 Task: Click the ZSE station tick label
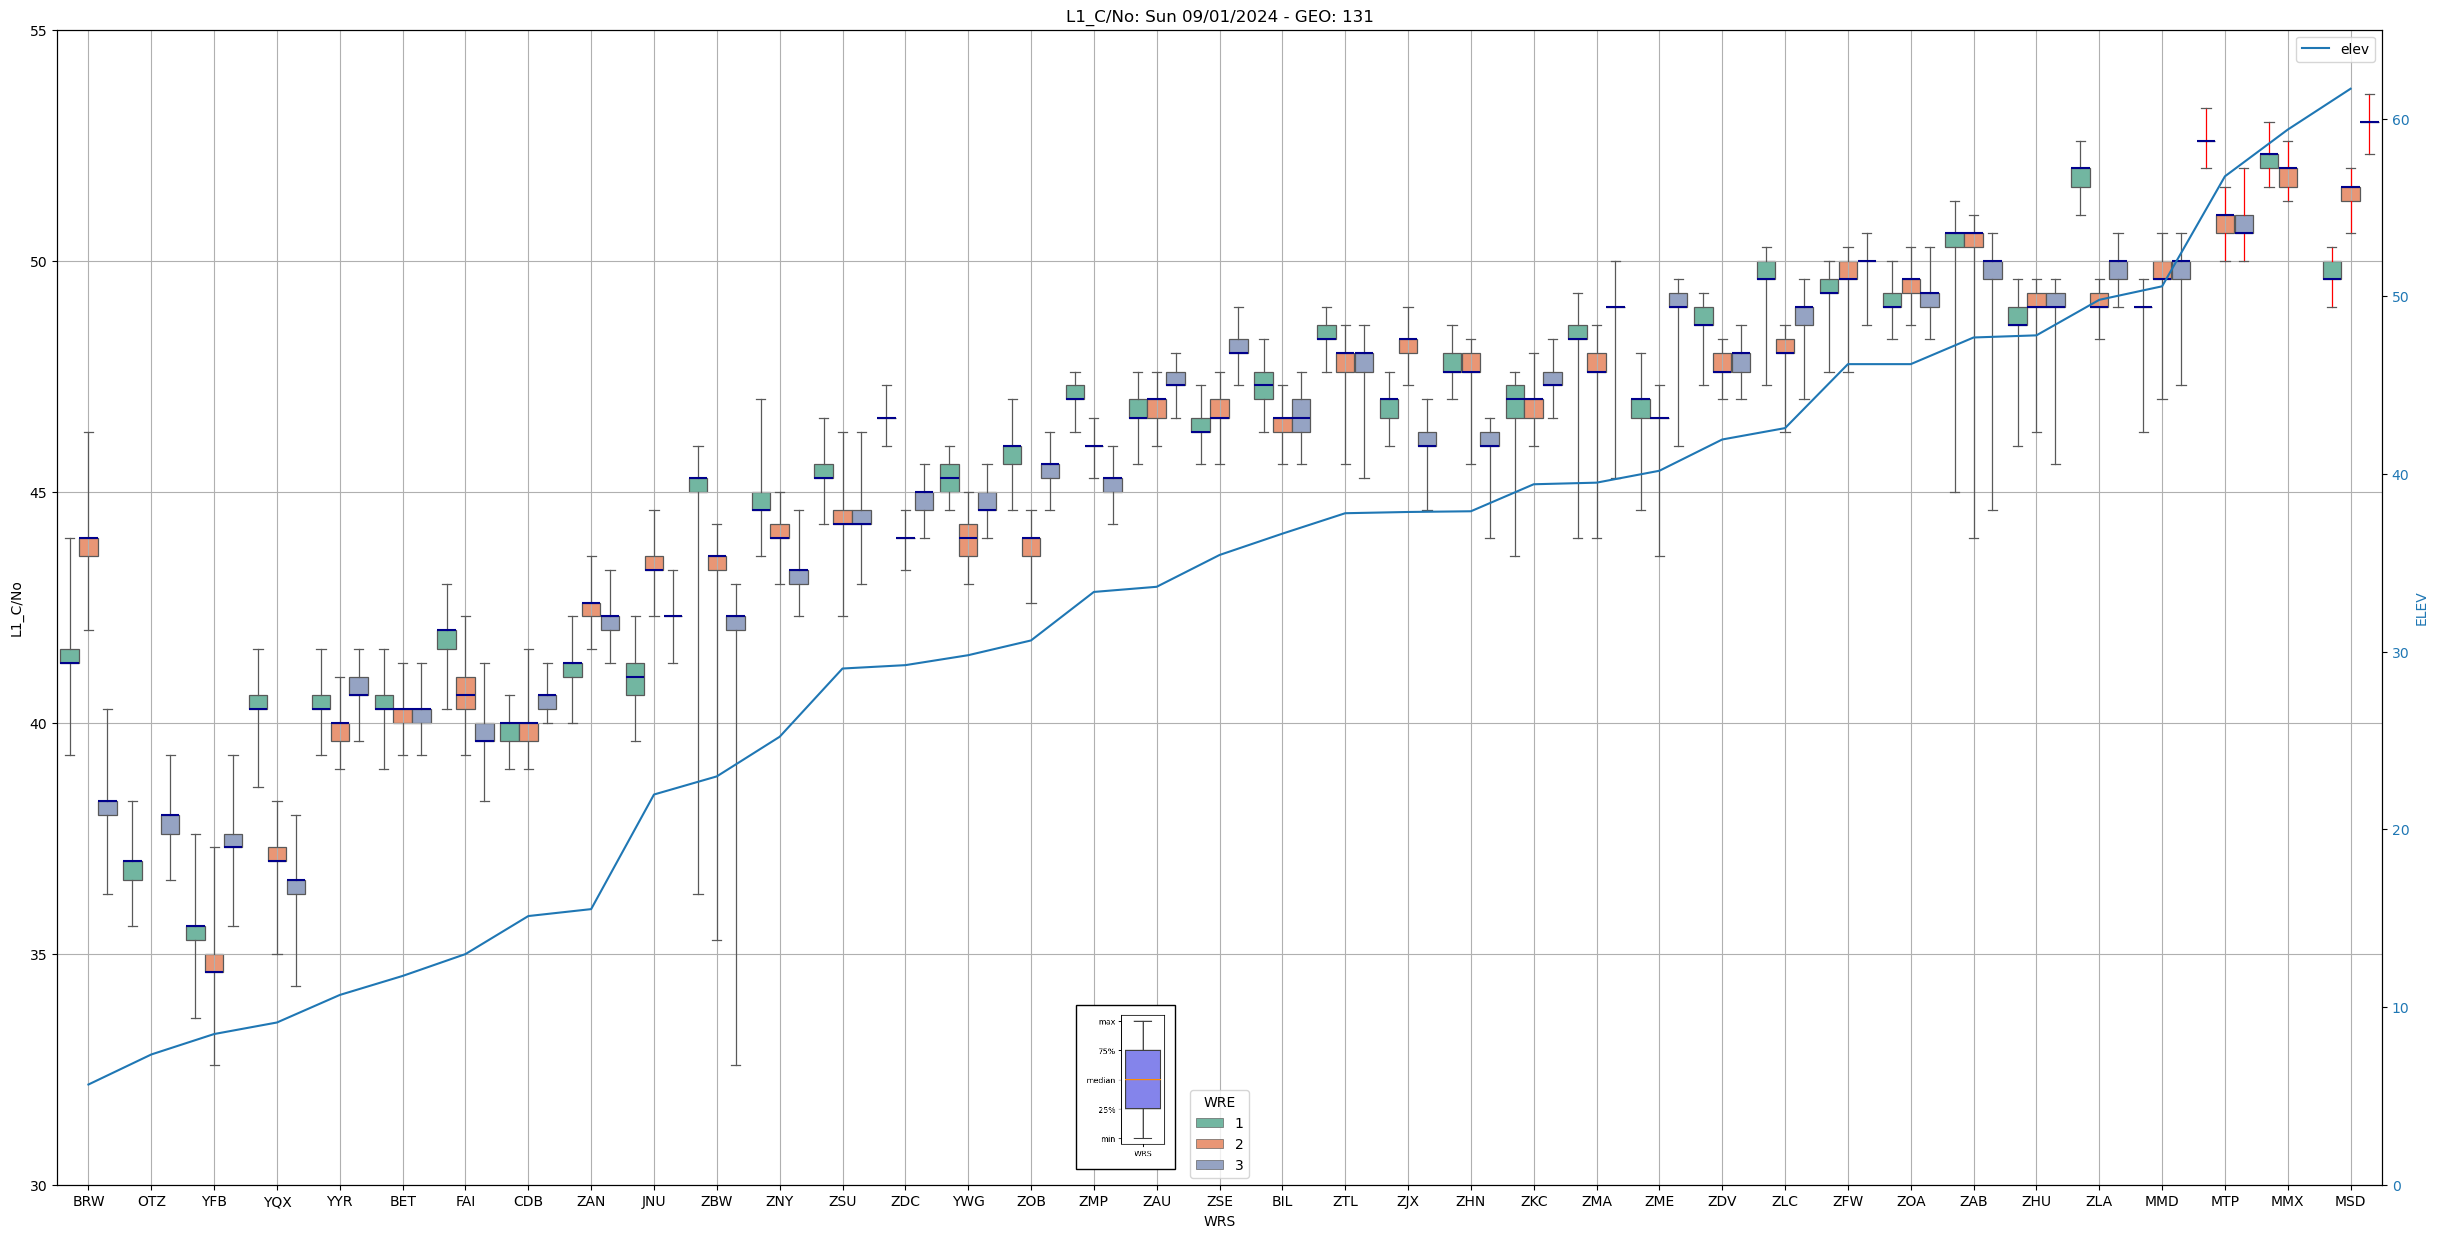(1220, 1201)
